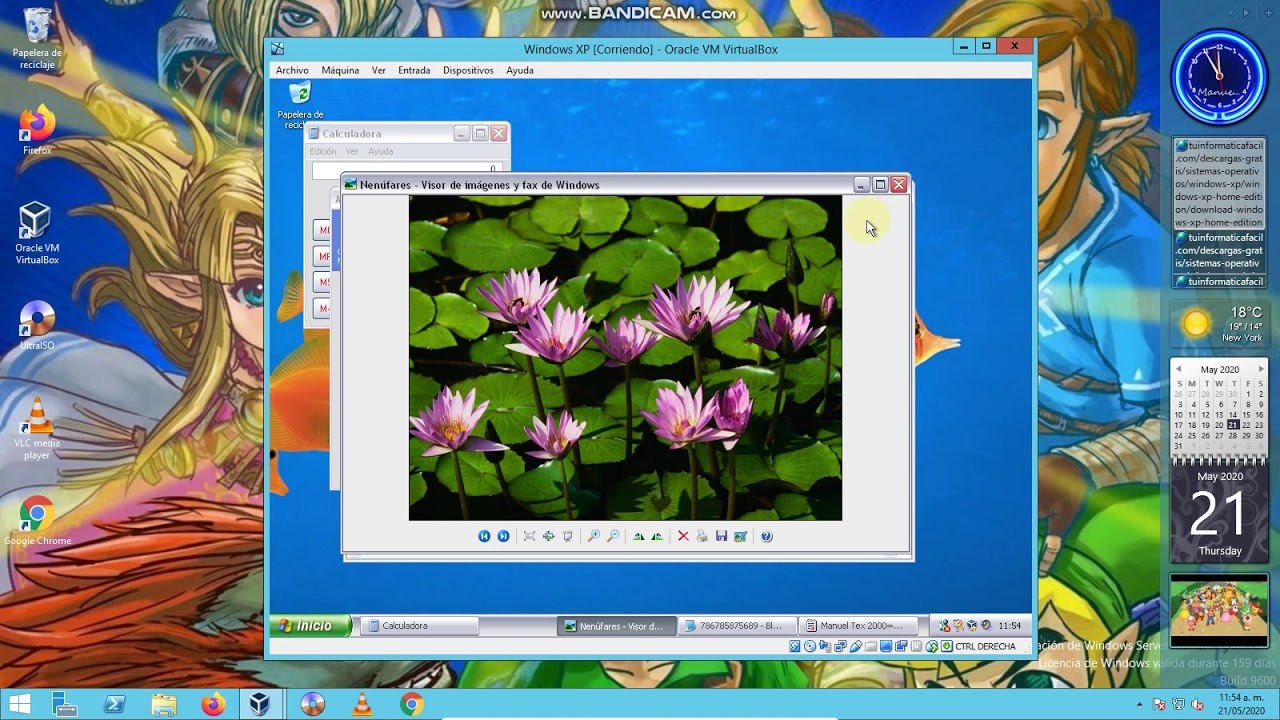Select host Papelera de reciclaje desktop icon
Screen dimensions: 1280x720
click(x=37, y=39)
